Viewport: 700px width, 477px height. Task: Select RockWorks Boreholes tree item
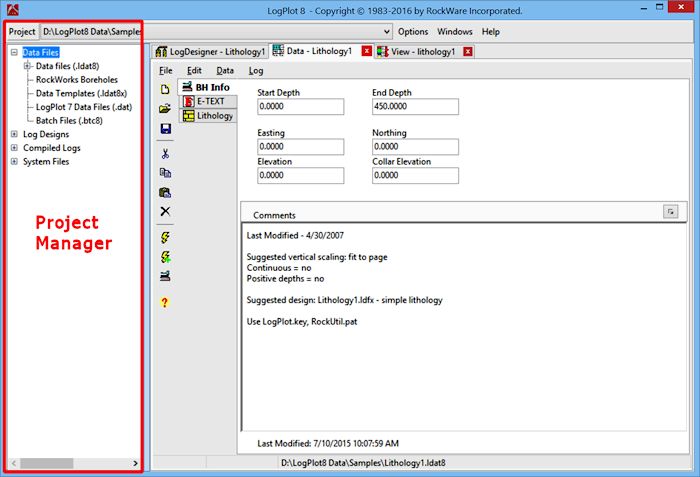(77, 80)
